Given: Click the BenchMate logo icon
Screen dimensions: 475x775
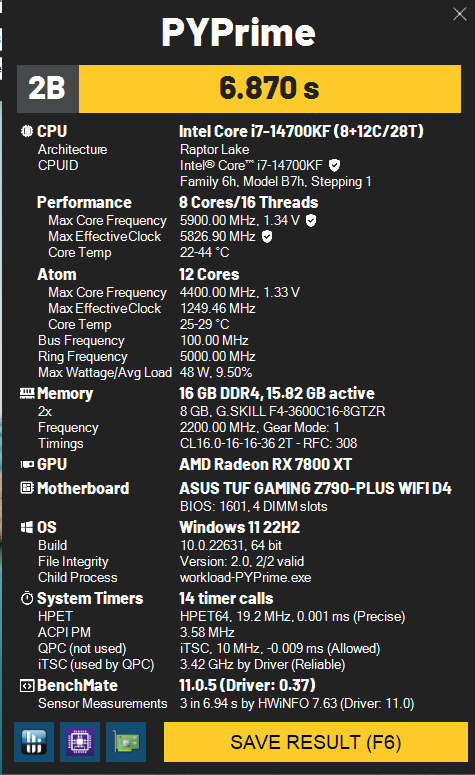Looking at the screenshot, I should (27, 686).
